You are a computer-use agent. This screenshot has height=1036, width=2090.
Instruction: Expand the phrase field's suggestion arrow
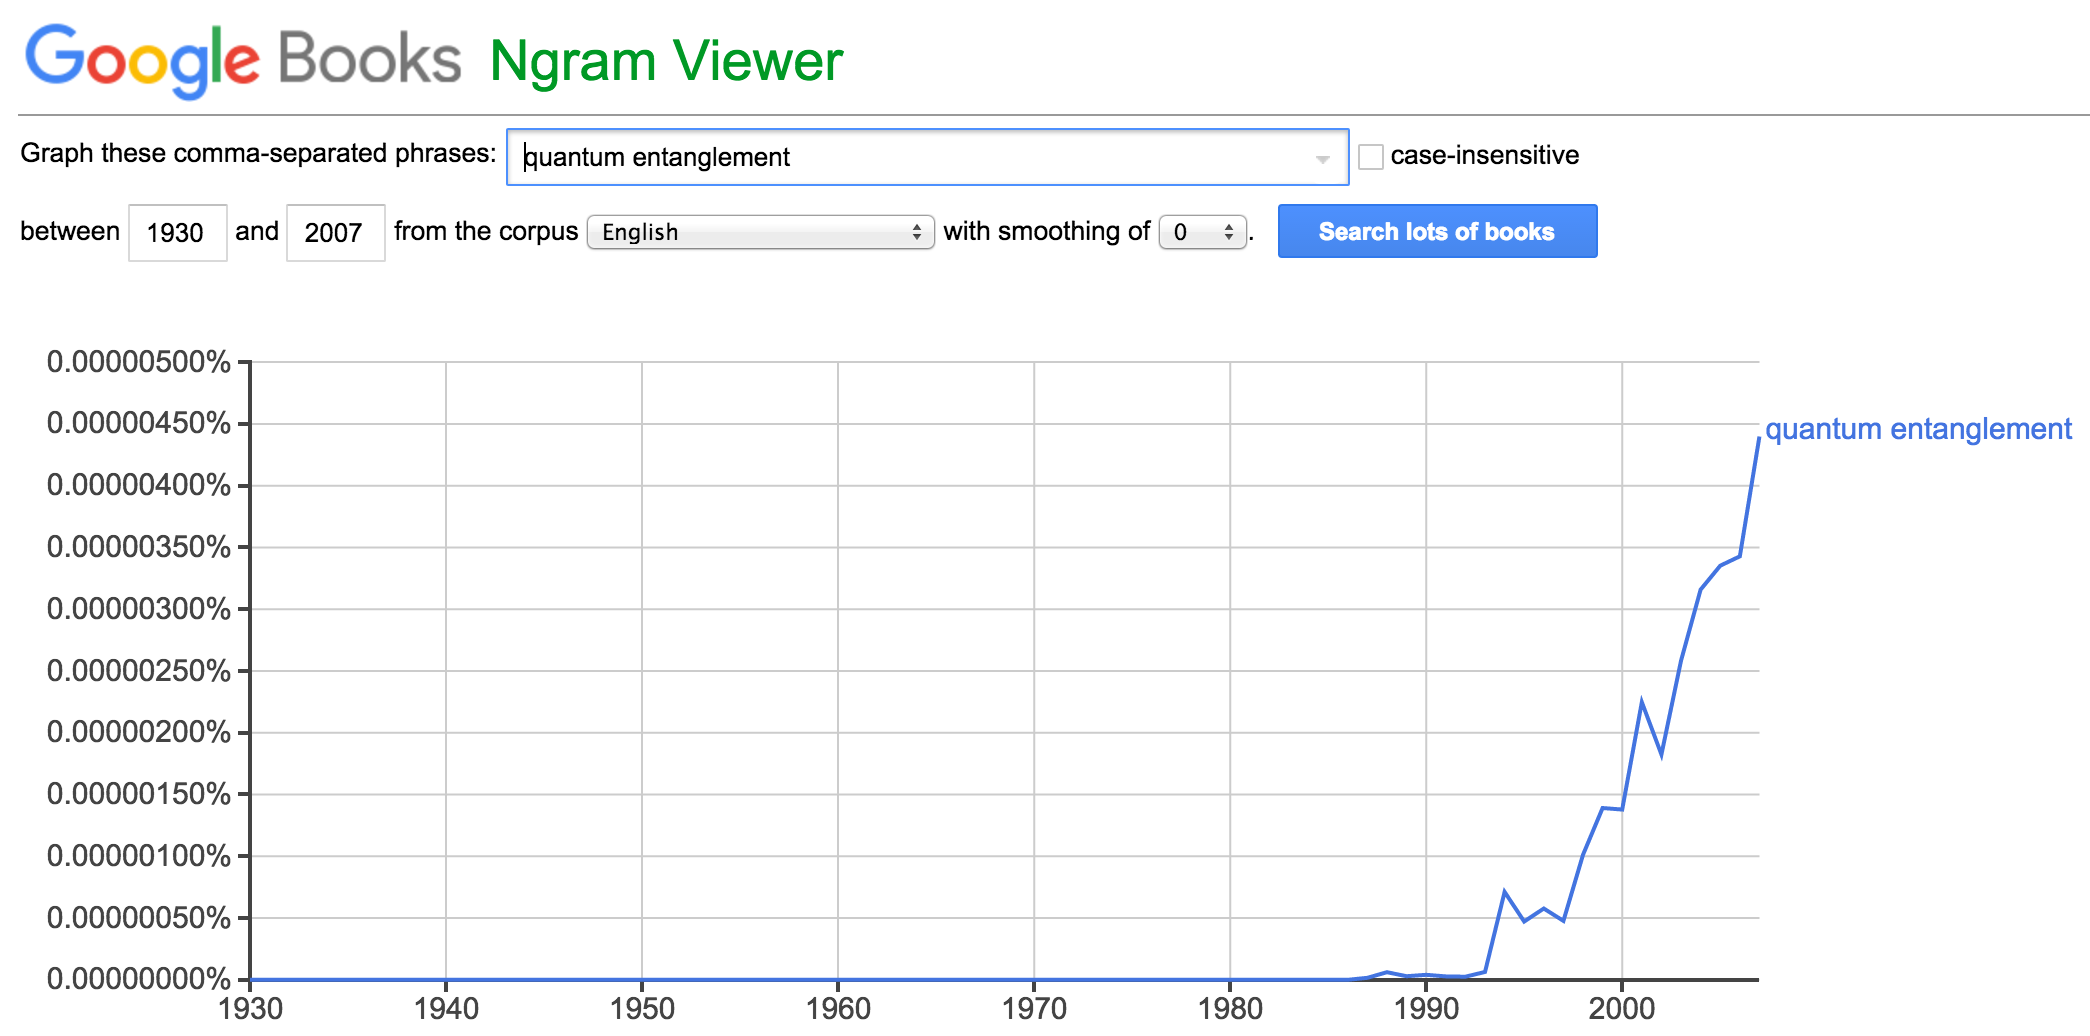click(1323, 159)
